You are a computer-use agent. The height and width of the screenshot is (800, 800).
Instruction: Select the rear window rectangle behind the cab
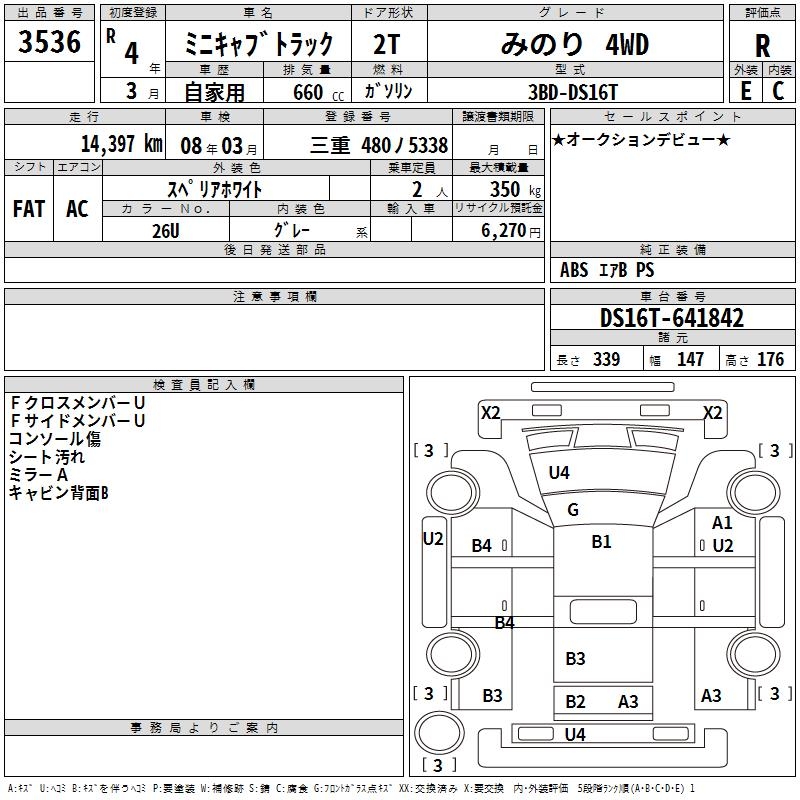click(x=603, y=612)
